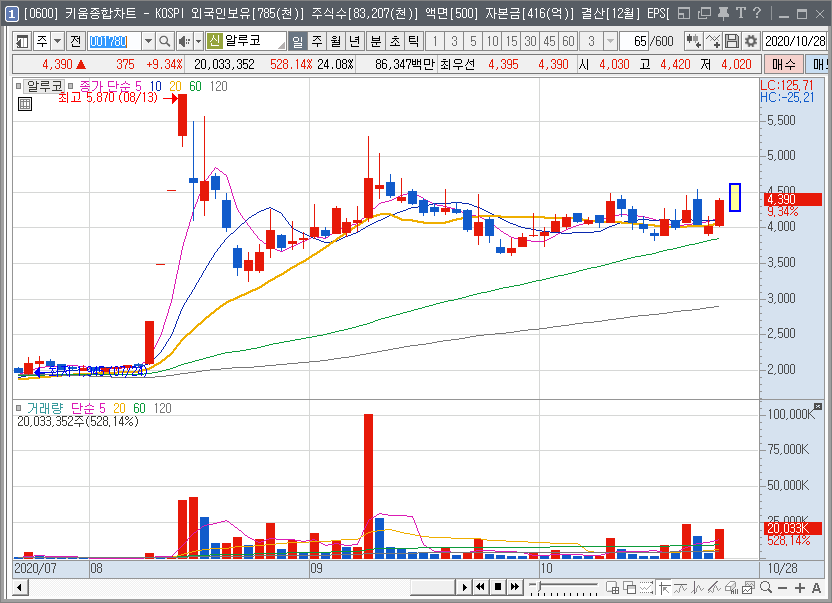Click the 매수 buy button

784,65
